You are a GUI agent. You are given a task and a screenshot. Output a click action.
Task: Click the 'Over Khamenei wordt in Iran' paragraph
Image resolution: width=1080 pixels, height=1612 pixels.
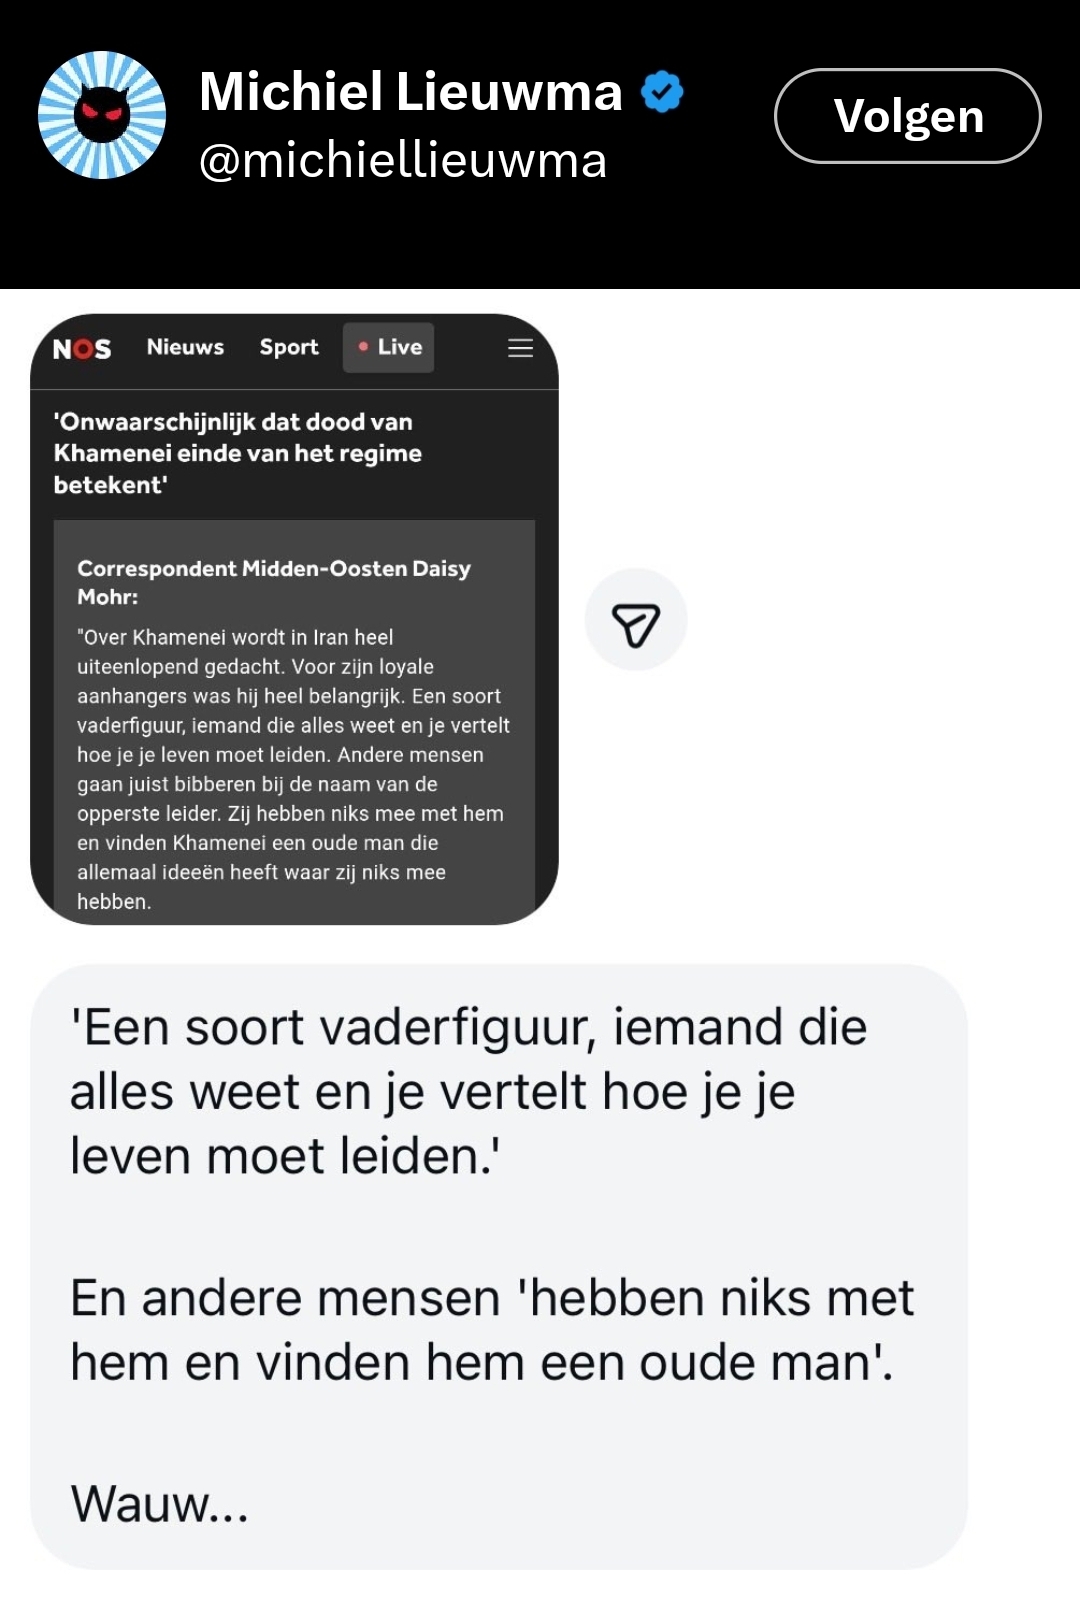coord(294,769)
